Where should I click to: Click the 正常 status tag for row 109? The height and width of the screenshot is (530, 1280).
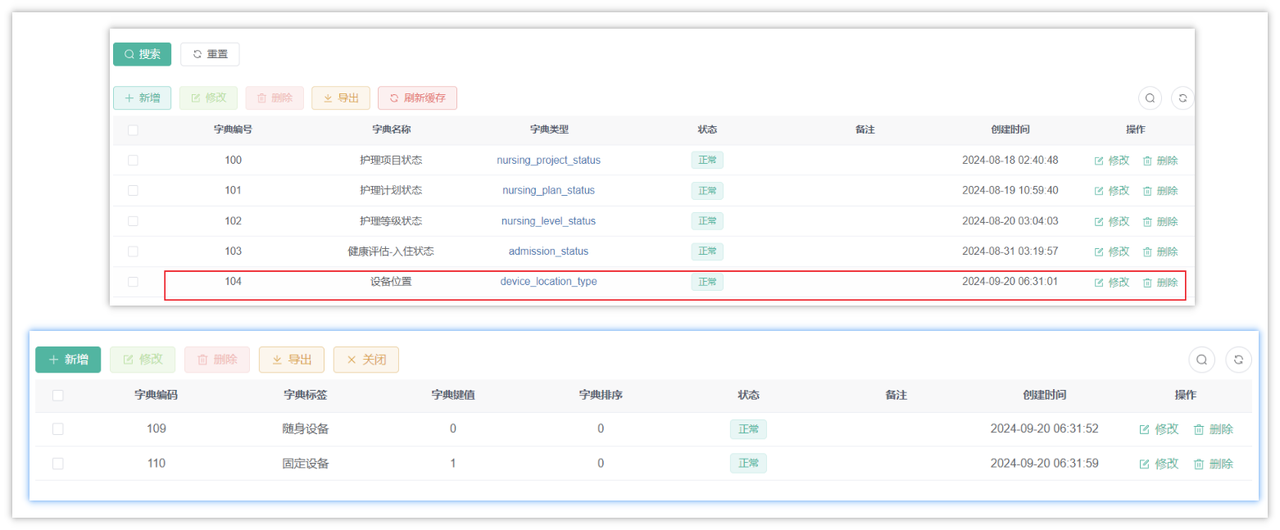(x=748, y=429)
